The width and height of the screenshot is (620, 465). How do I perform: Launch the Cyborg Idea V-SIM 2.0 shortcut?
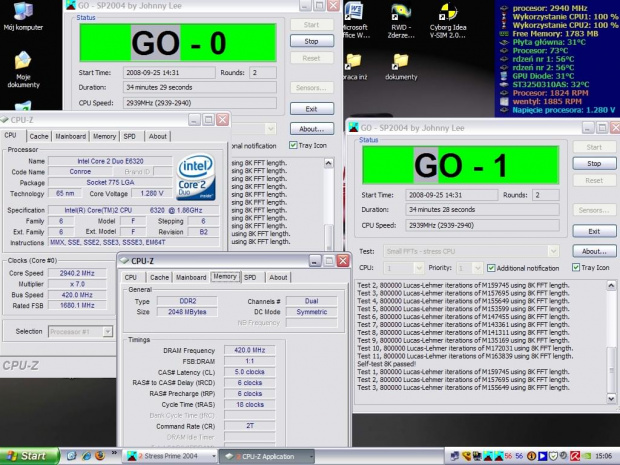coord(448,20)
